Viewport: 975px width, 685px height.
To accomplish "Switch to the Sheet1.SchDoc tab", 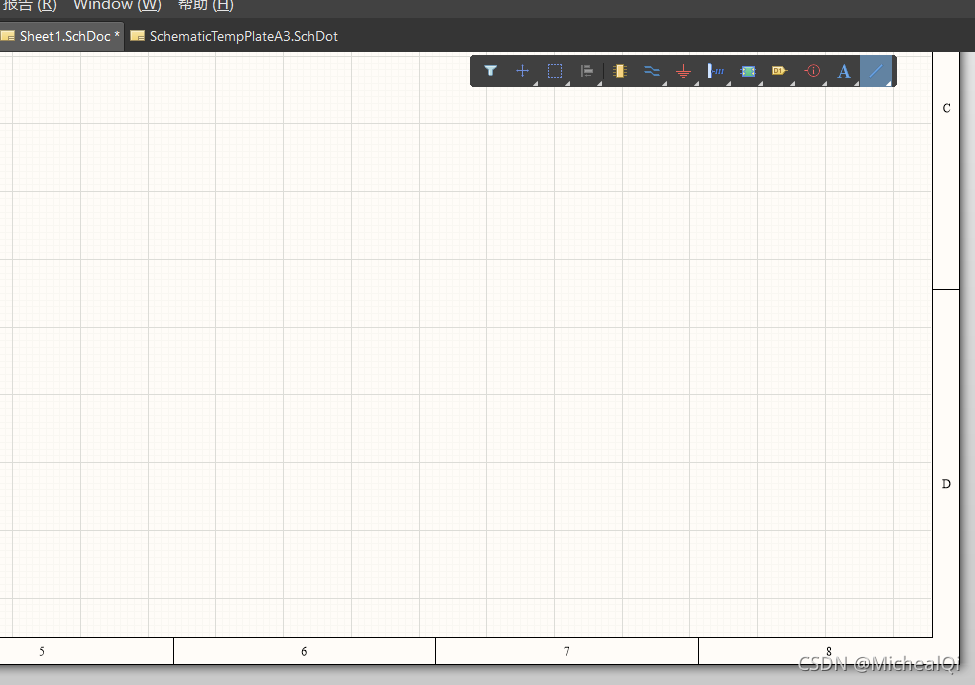I will (62, 36).
